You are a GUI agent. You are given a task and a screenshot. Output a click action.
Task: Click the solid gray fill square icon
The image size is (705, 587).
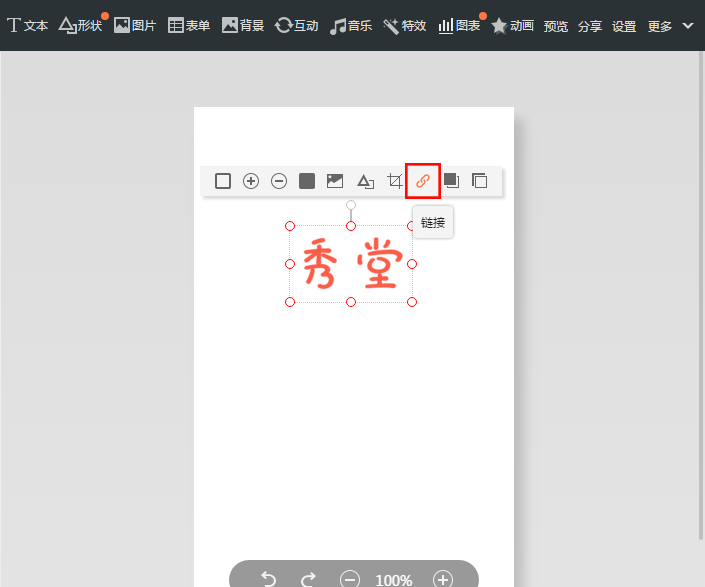point(307,181)
